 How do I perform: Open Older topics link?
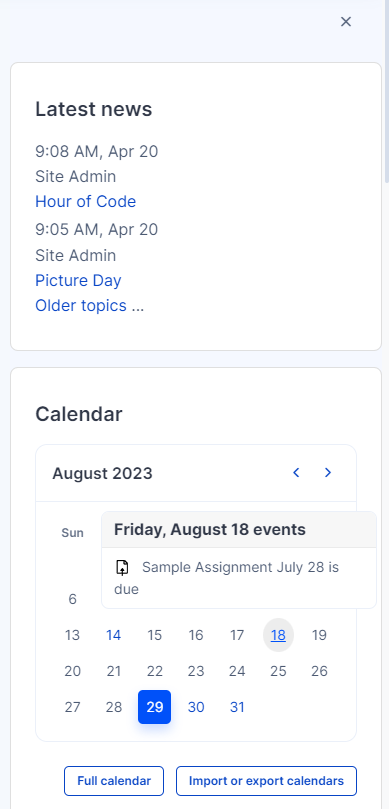[90, 305]
